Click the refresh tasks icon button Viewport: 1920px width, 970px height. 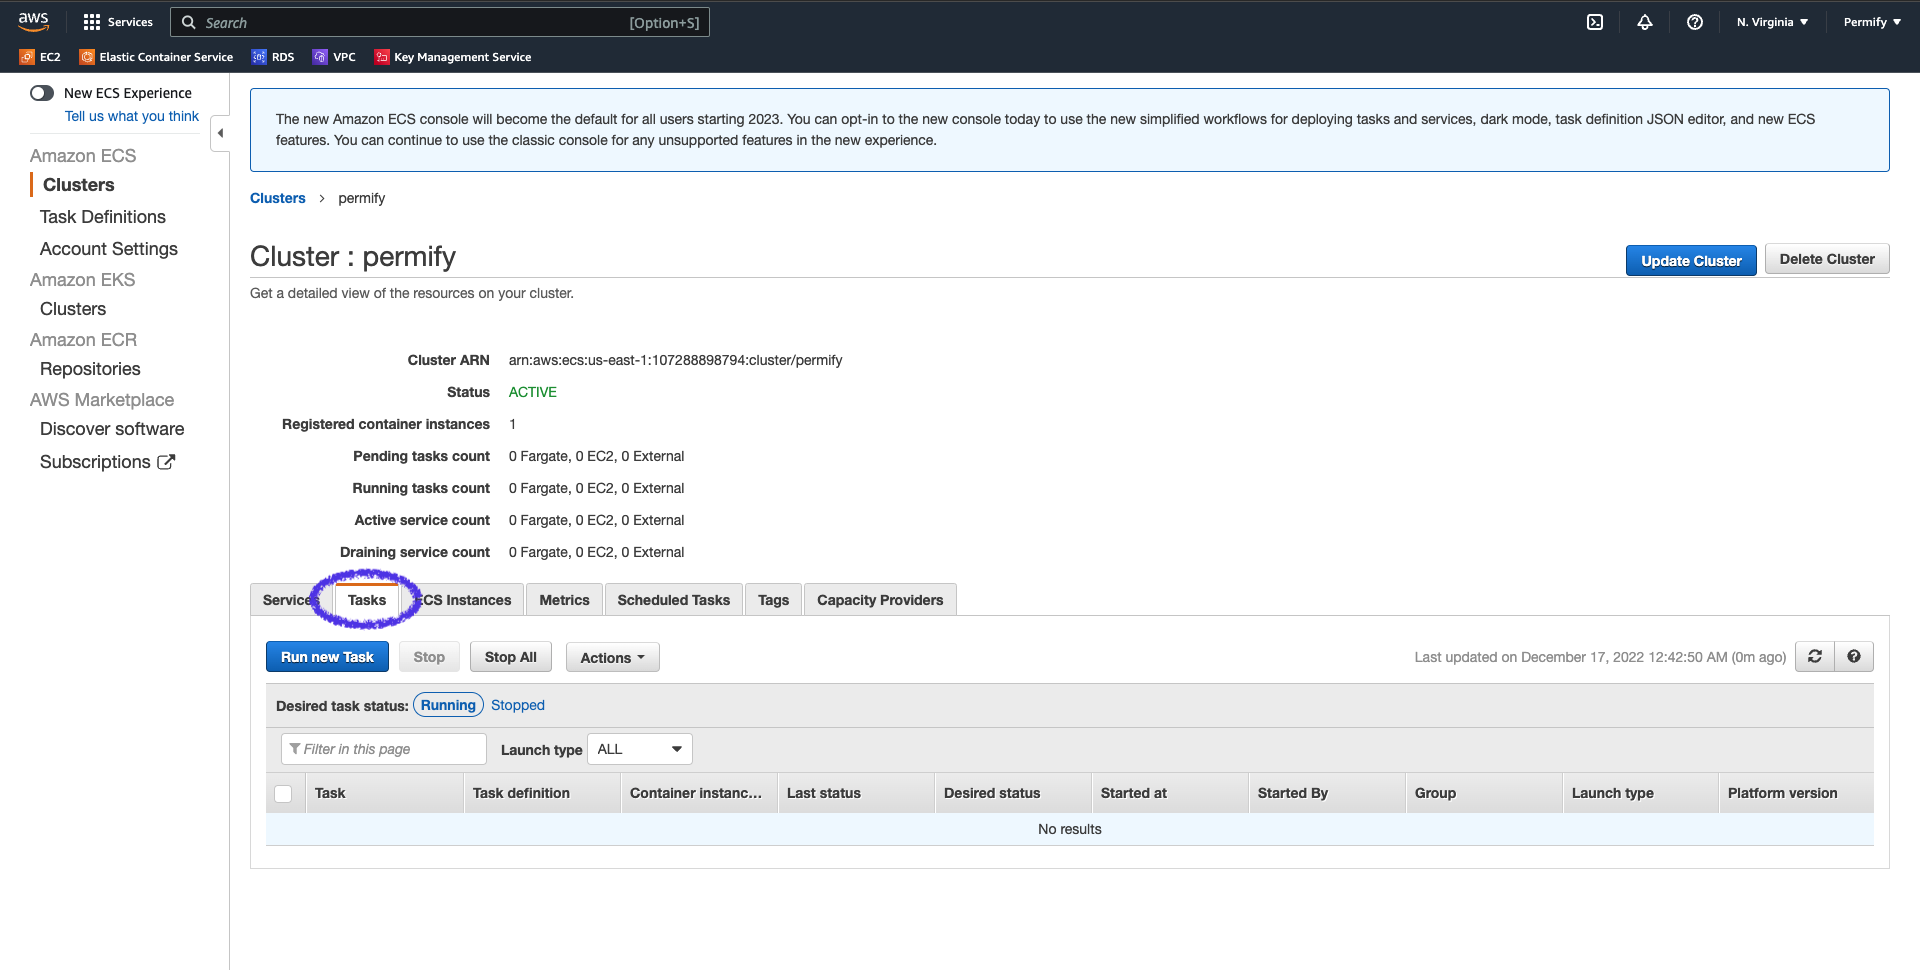1815,657
